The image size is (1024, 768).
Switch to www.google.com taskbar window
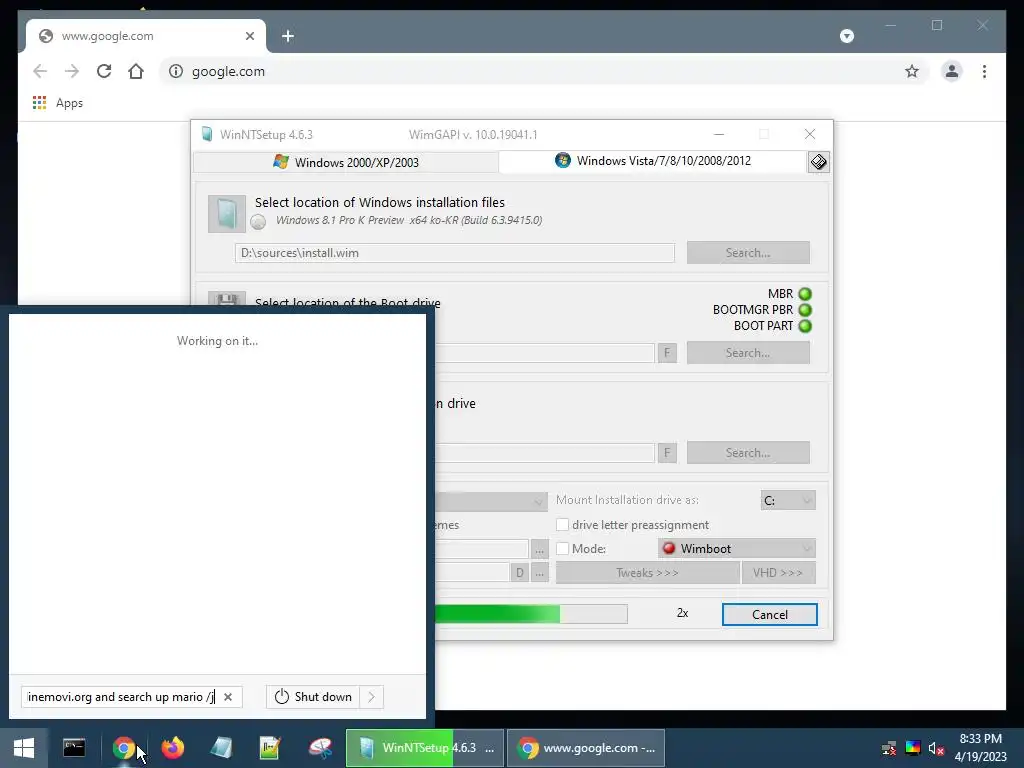(586, 748)
